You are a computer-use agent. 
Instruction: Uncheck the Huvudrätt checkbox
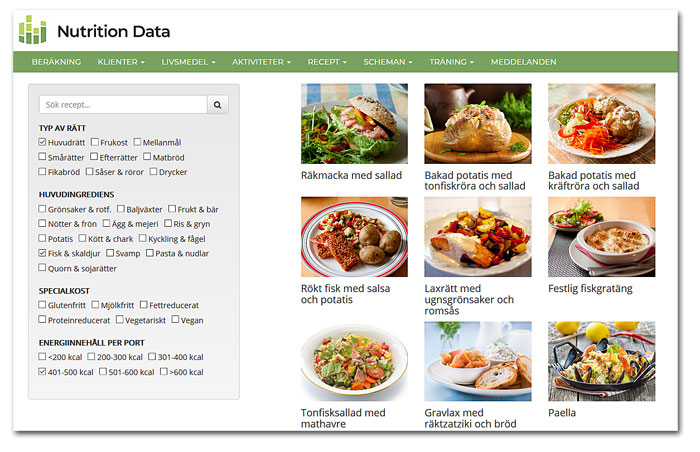(43, 143)
